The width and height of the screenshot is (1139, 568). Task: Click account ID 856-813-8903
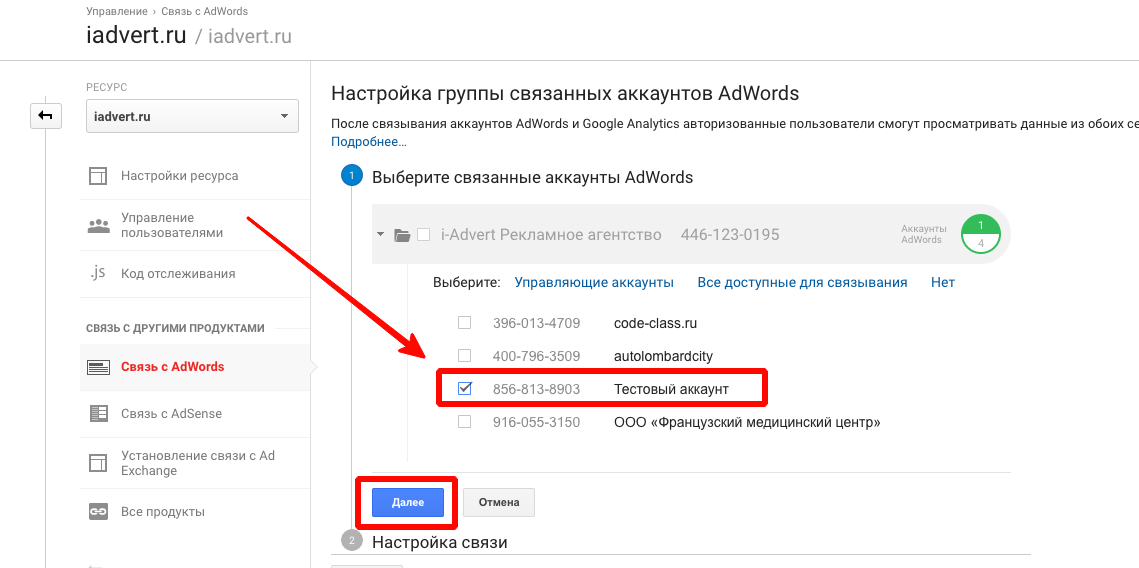point(536,389)
